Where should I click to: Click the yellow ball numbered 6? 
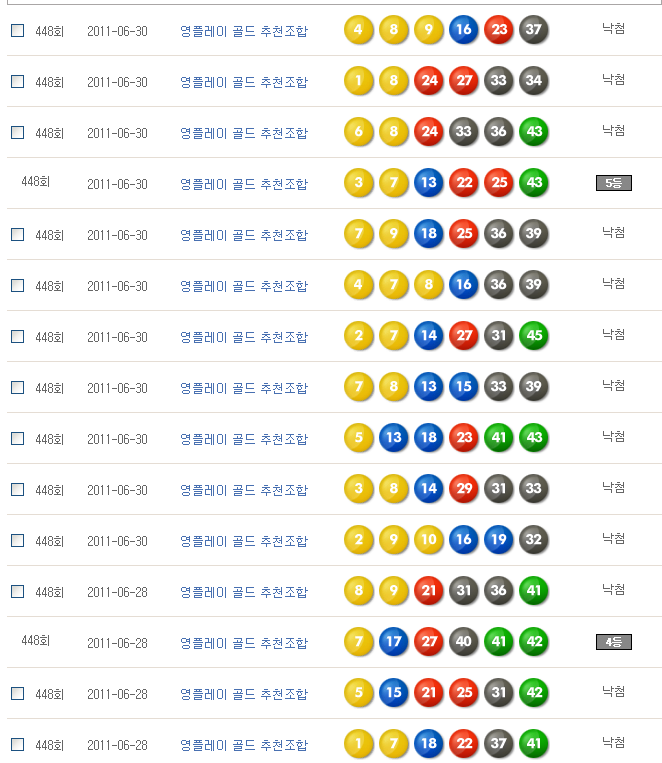tap(359, 132)
